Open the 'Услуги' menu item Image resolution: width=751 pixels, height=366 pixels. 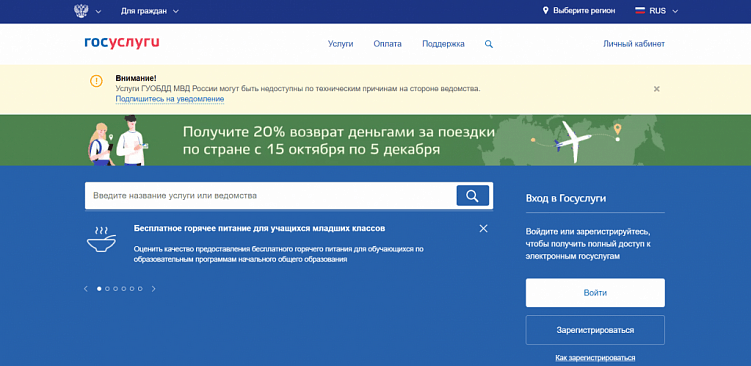(341, 44)
